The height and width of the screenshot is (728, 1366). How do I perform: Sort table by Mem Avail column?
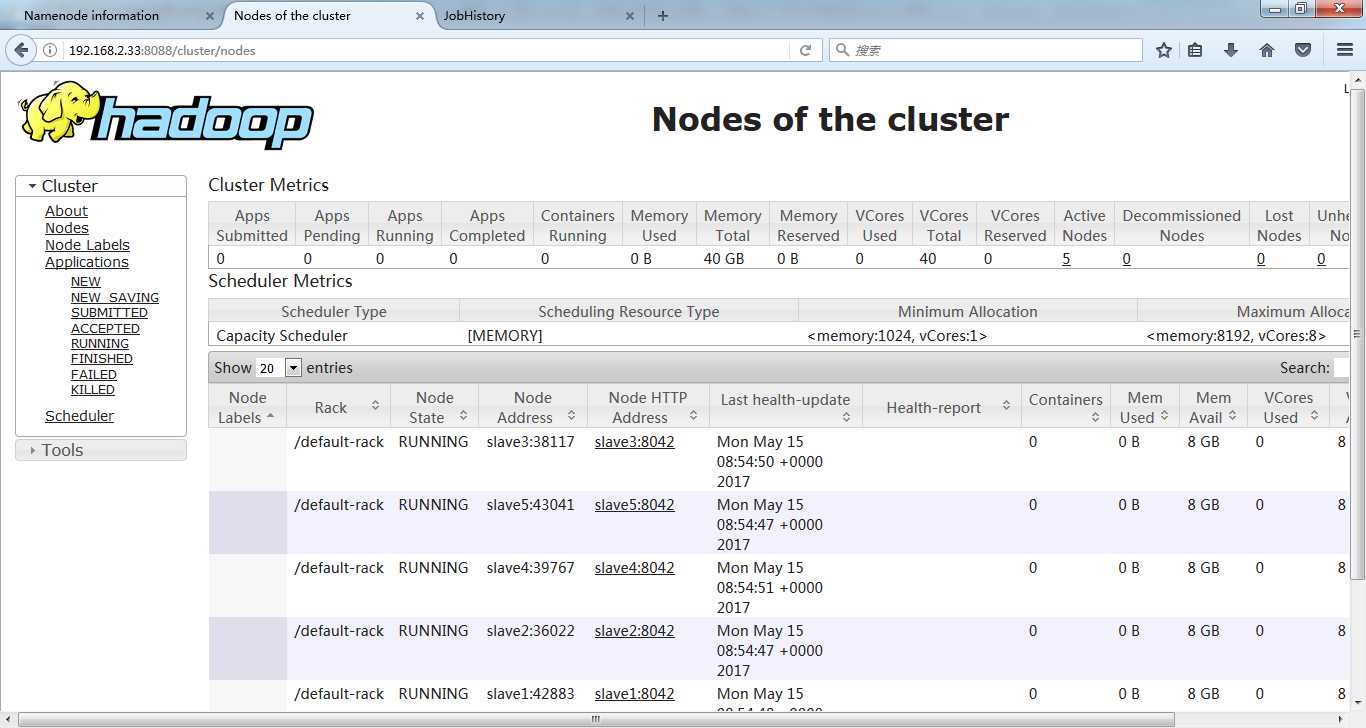(x=1214, y=407)
